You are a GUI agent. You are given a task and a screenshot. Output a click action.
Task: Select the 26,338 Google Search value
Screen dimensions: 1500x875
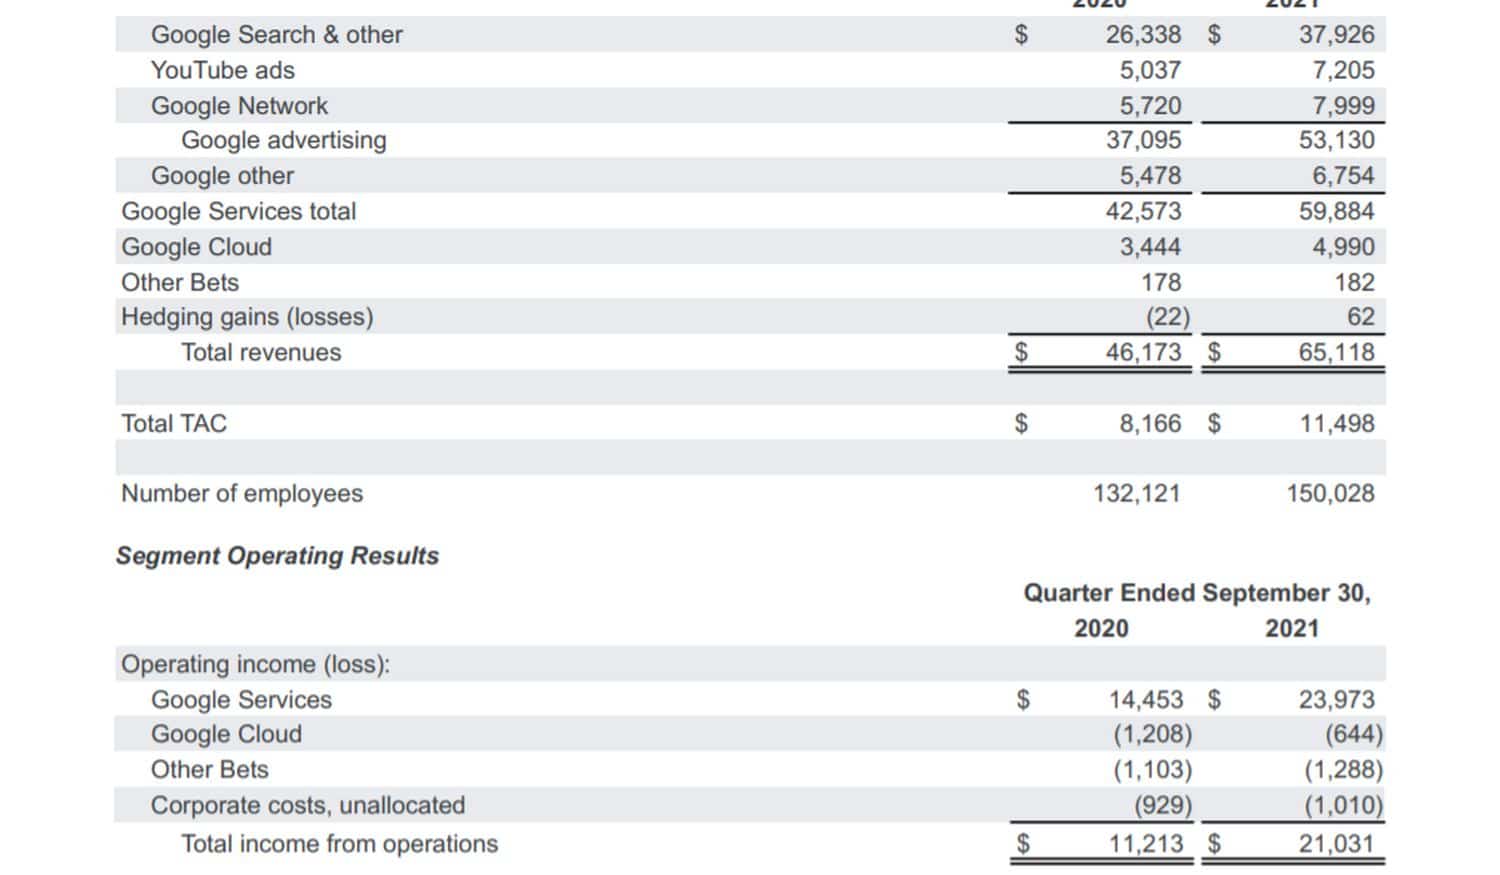click(1143, 35)
